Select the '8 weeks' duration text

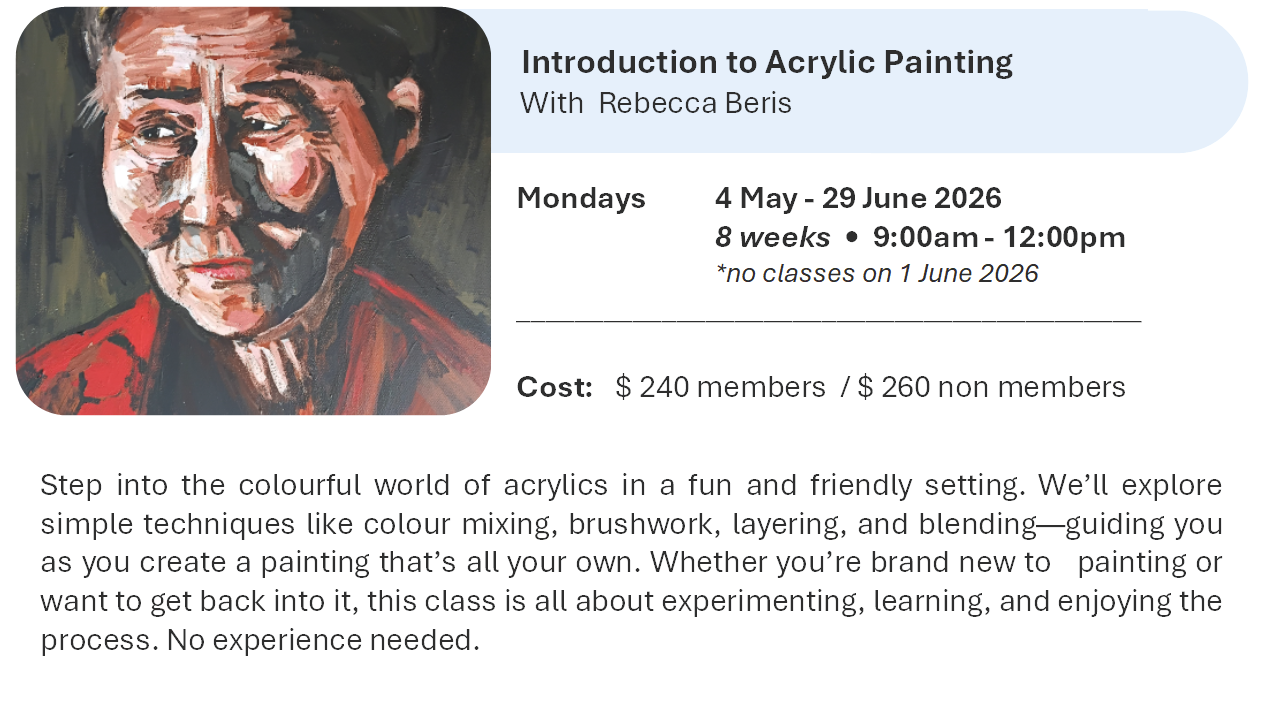[772, 237]
